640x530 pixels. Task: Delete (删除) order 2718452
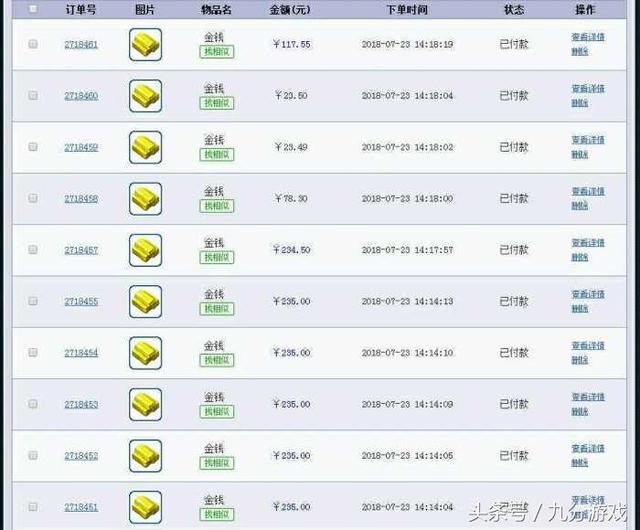tap(580, 463)
